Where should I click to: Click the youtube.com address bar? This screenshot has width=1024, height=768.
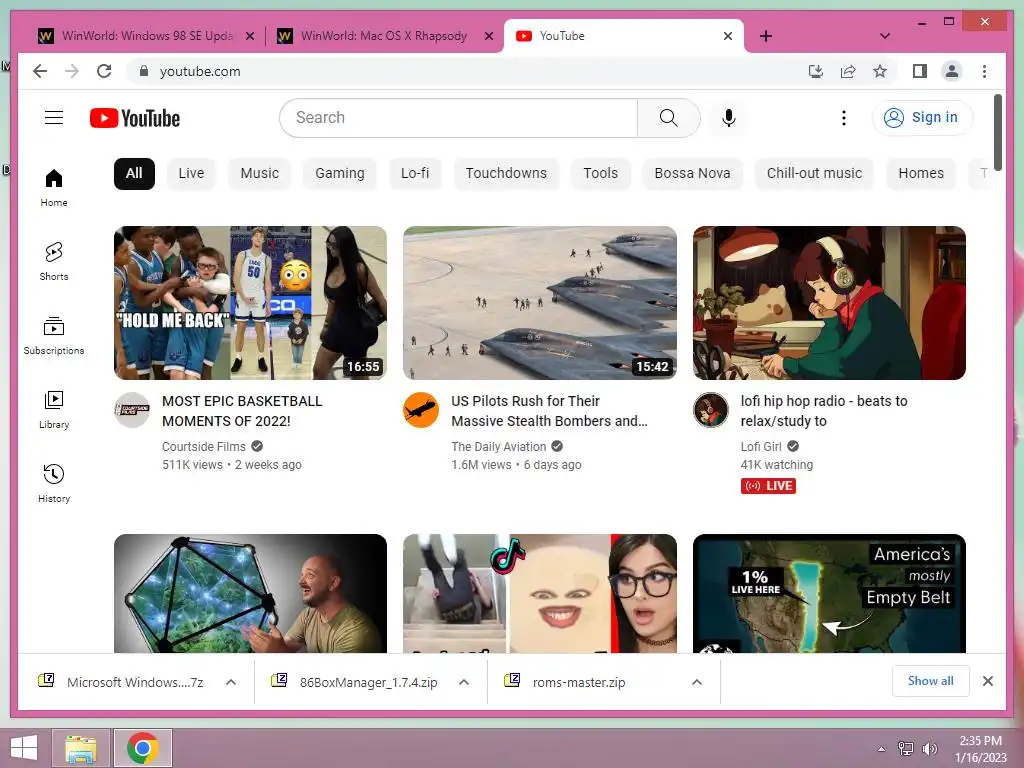coord(465,71)
